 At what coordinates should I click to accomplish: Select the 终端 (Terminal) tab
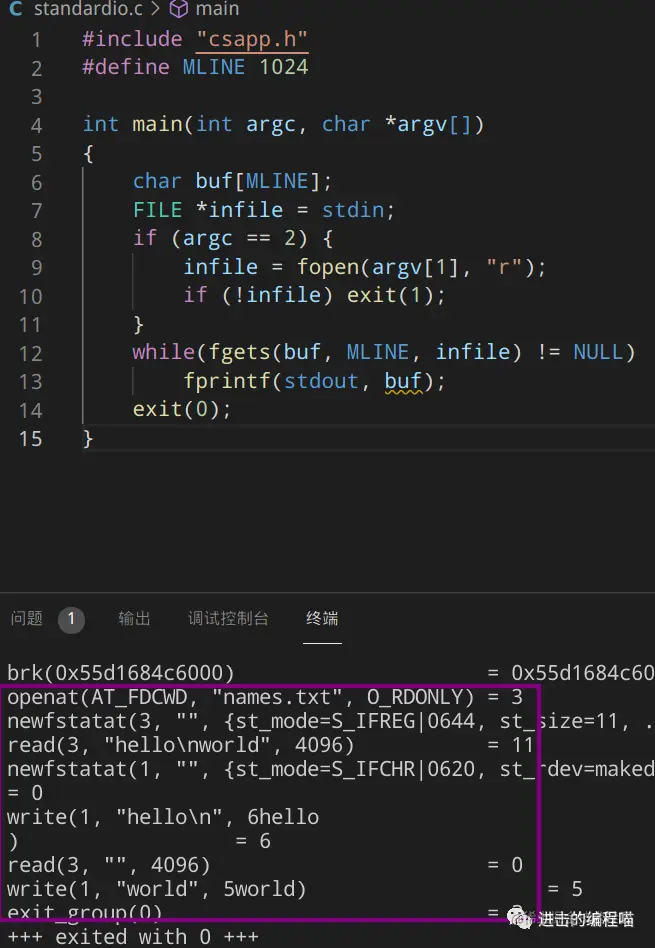point(322,618)
